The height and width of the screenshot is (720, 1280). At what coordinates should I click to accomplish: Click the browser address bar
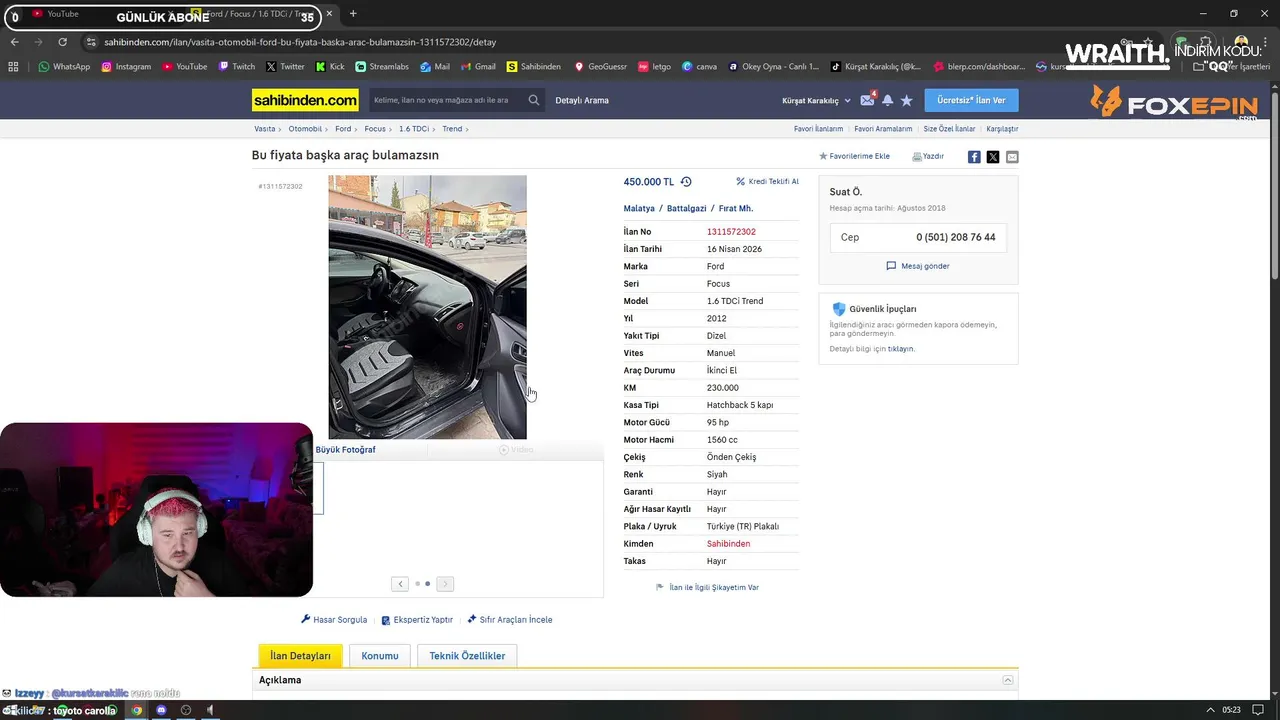pos(300,42)
